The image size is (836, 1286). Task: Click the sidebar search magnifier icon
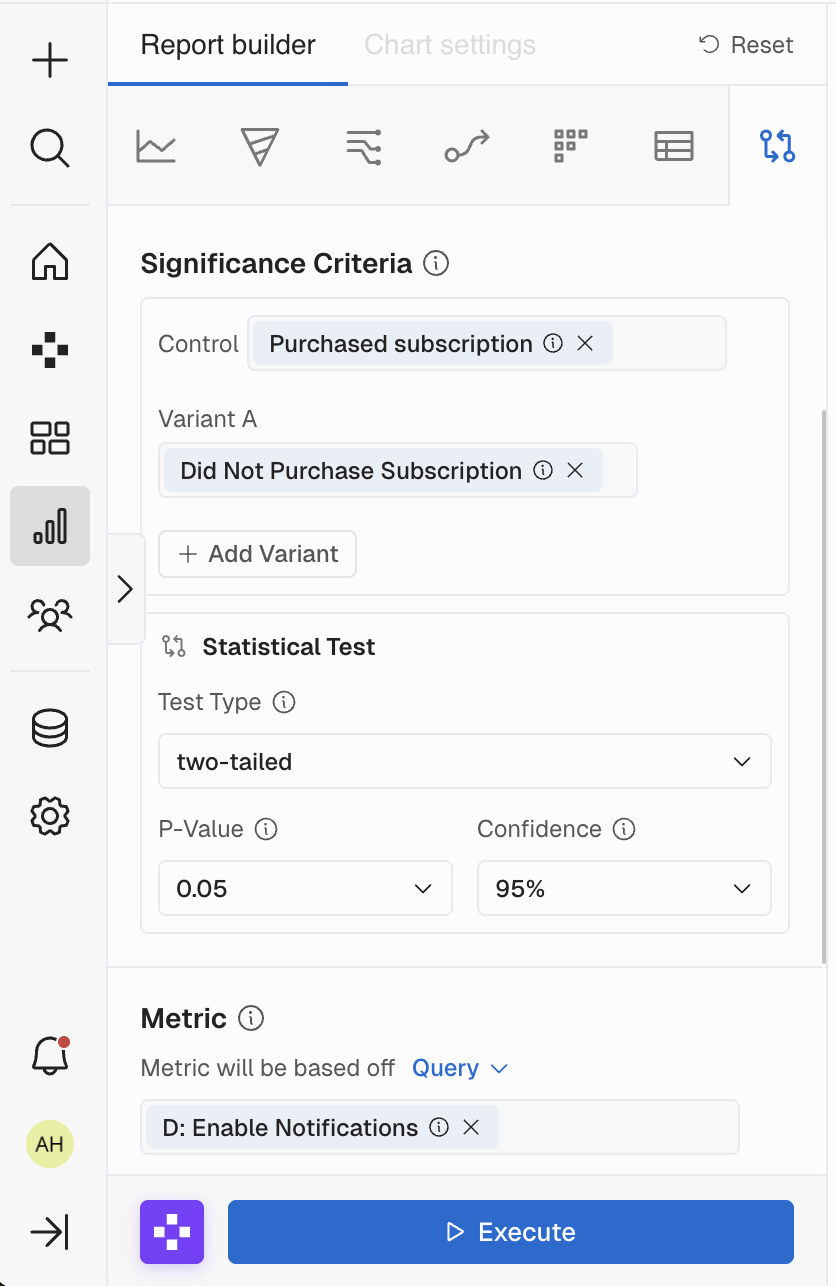pos(50,149)
